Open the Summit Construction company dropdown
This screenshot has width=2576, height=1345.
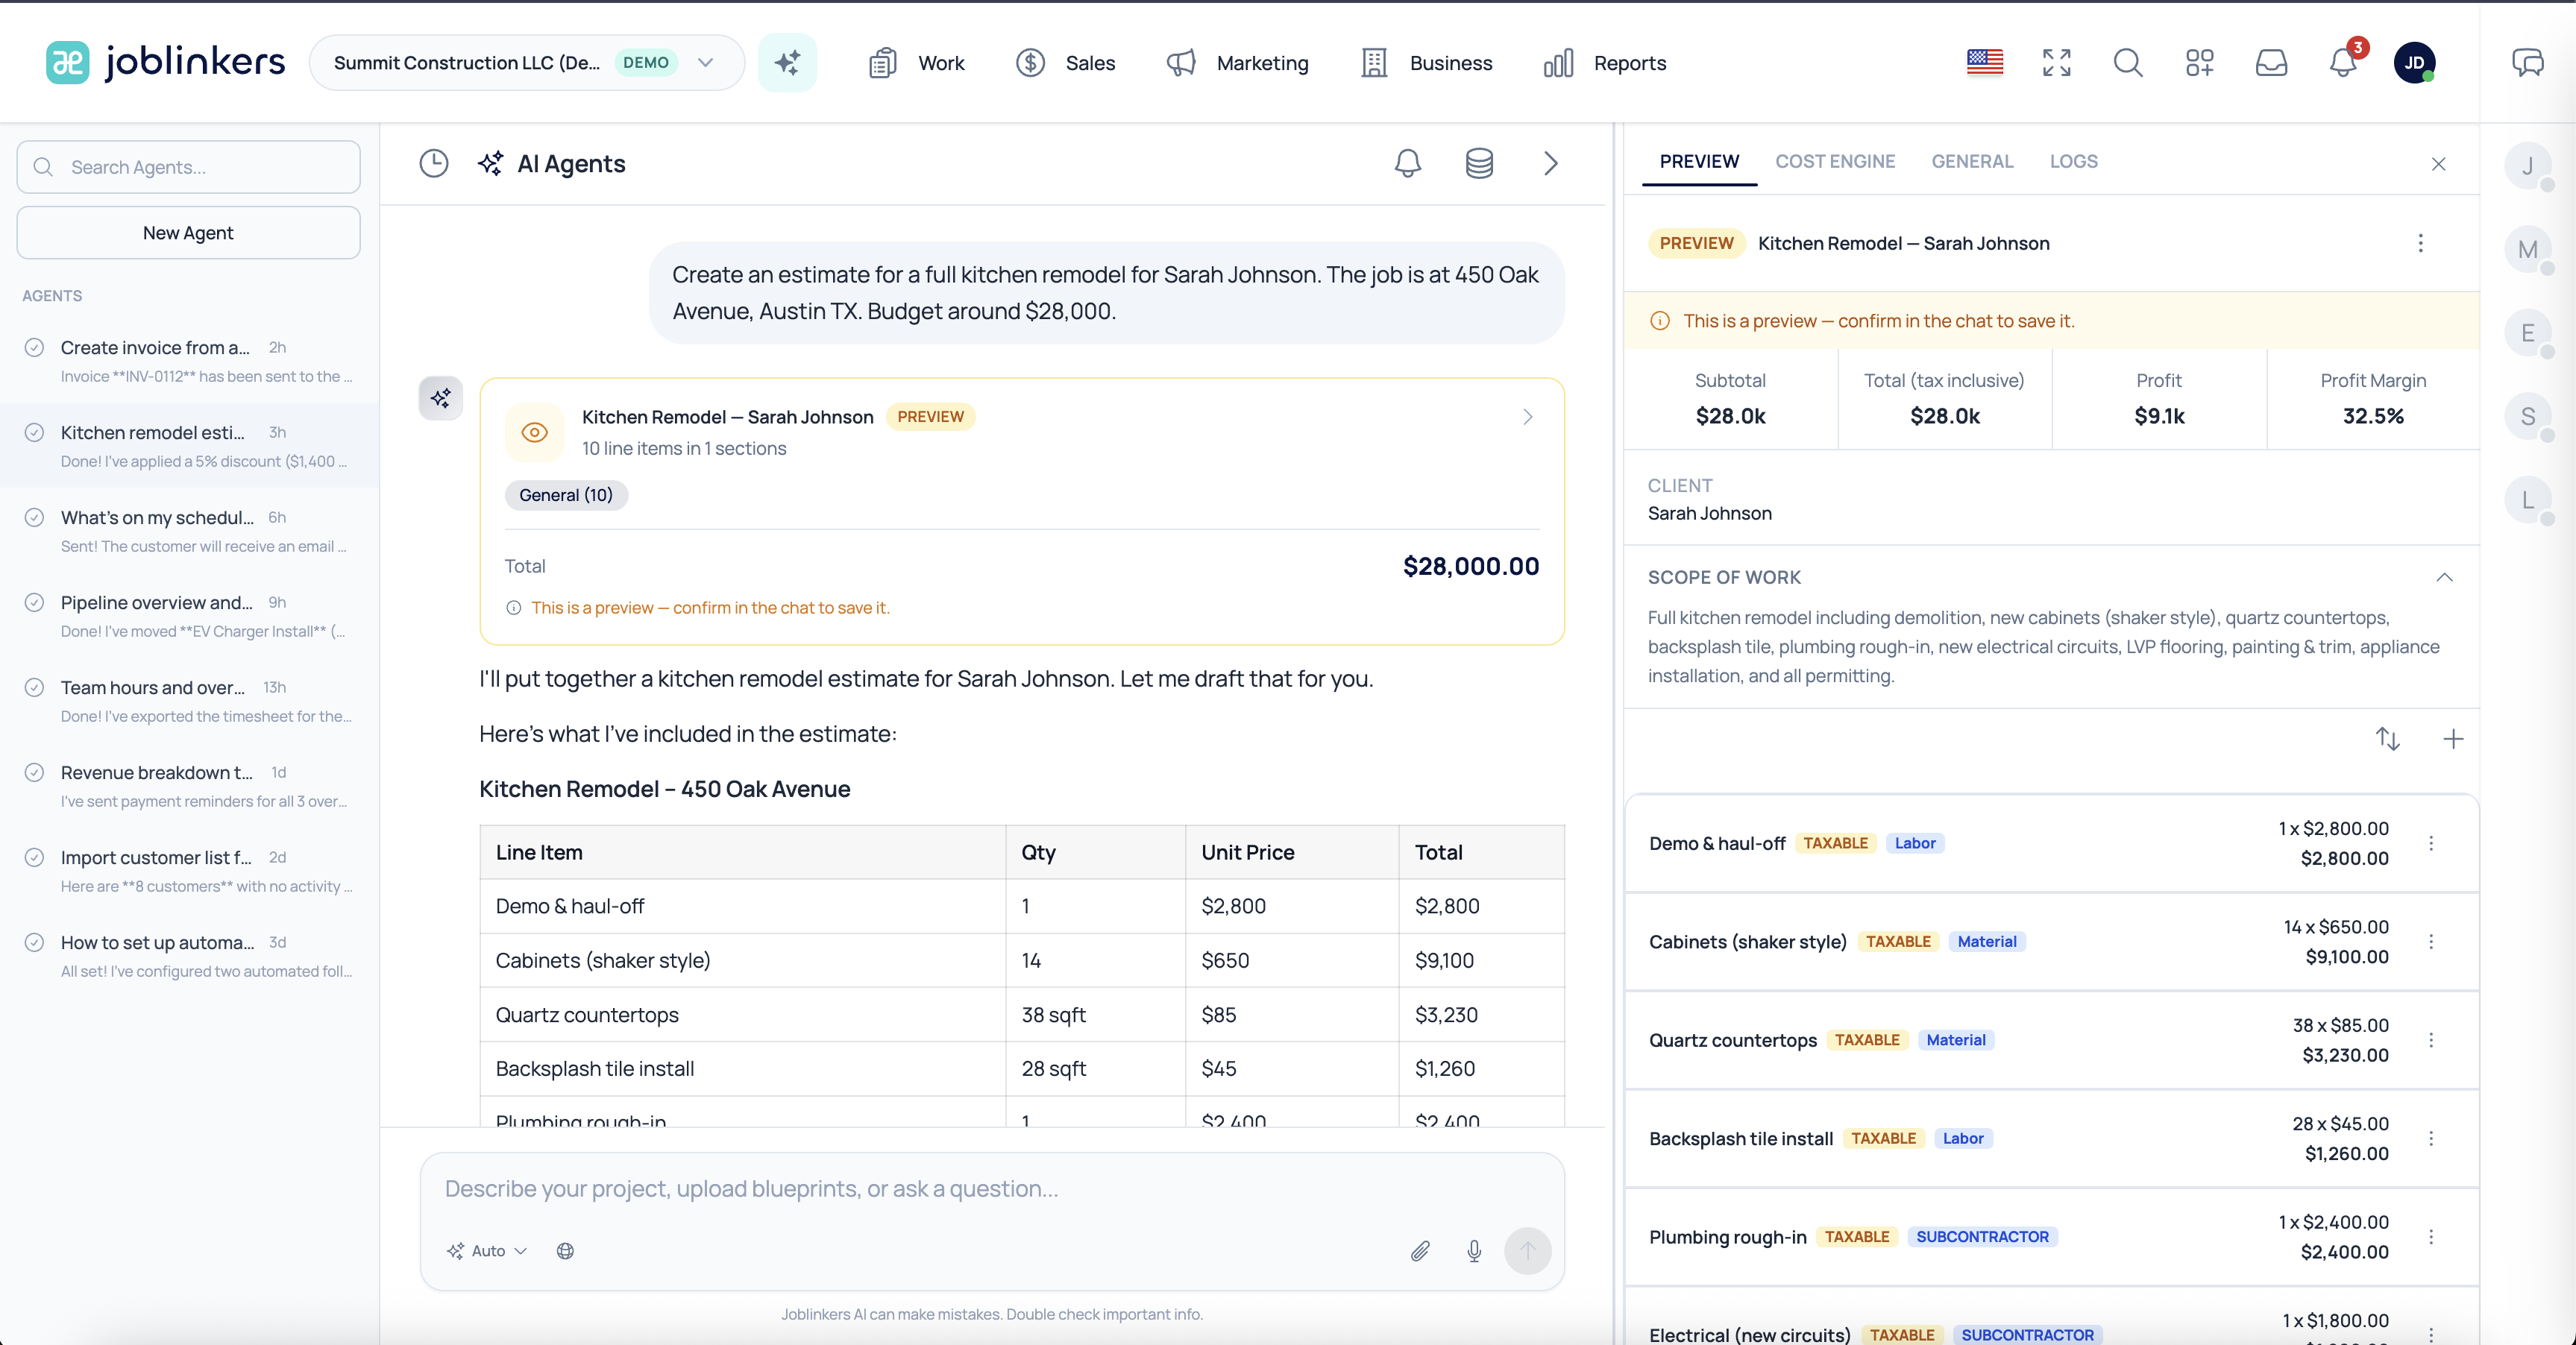point(705,62)
